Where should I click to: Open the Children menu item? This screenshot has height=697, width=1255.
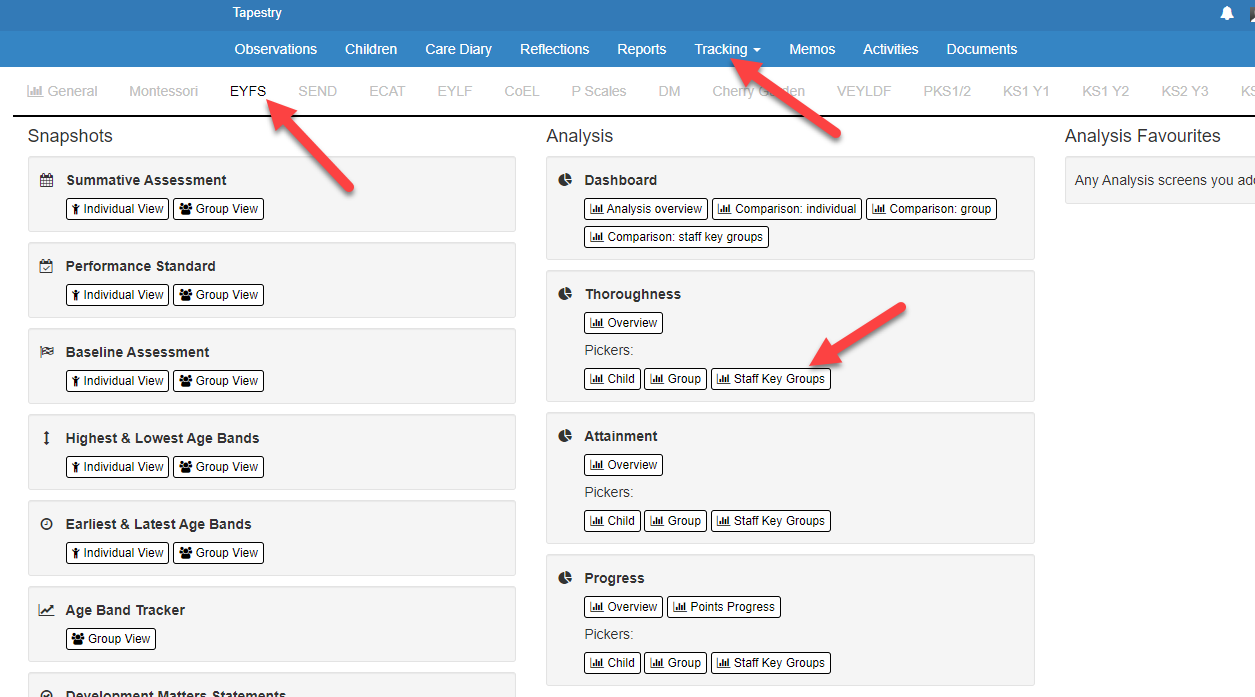371,49
